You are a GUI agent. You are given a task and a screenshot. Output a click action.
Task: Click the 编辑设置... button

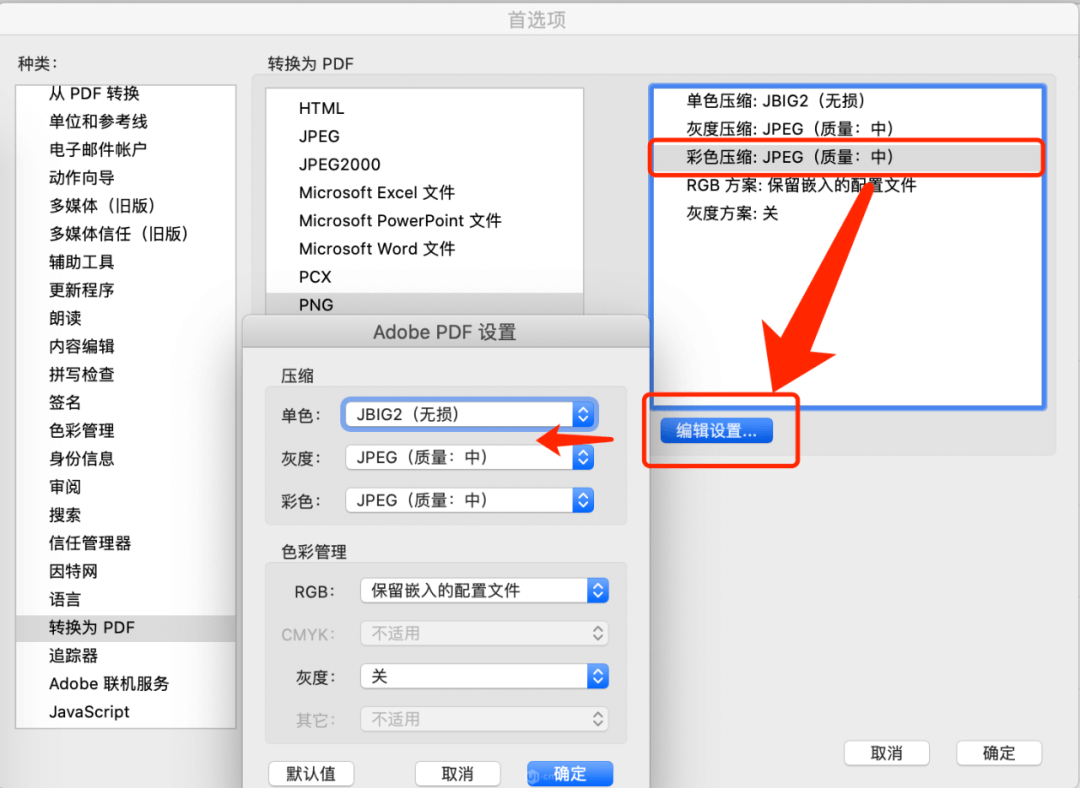716,431
